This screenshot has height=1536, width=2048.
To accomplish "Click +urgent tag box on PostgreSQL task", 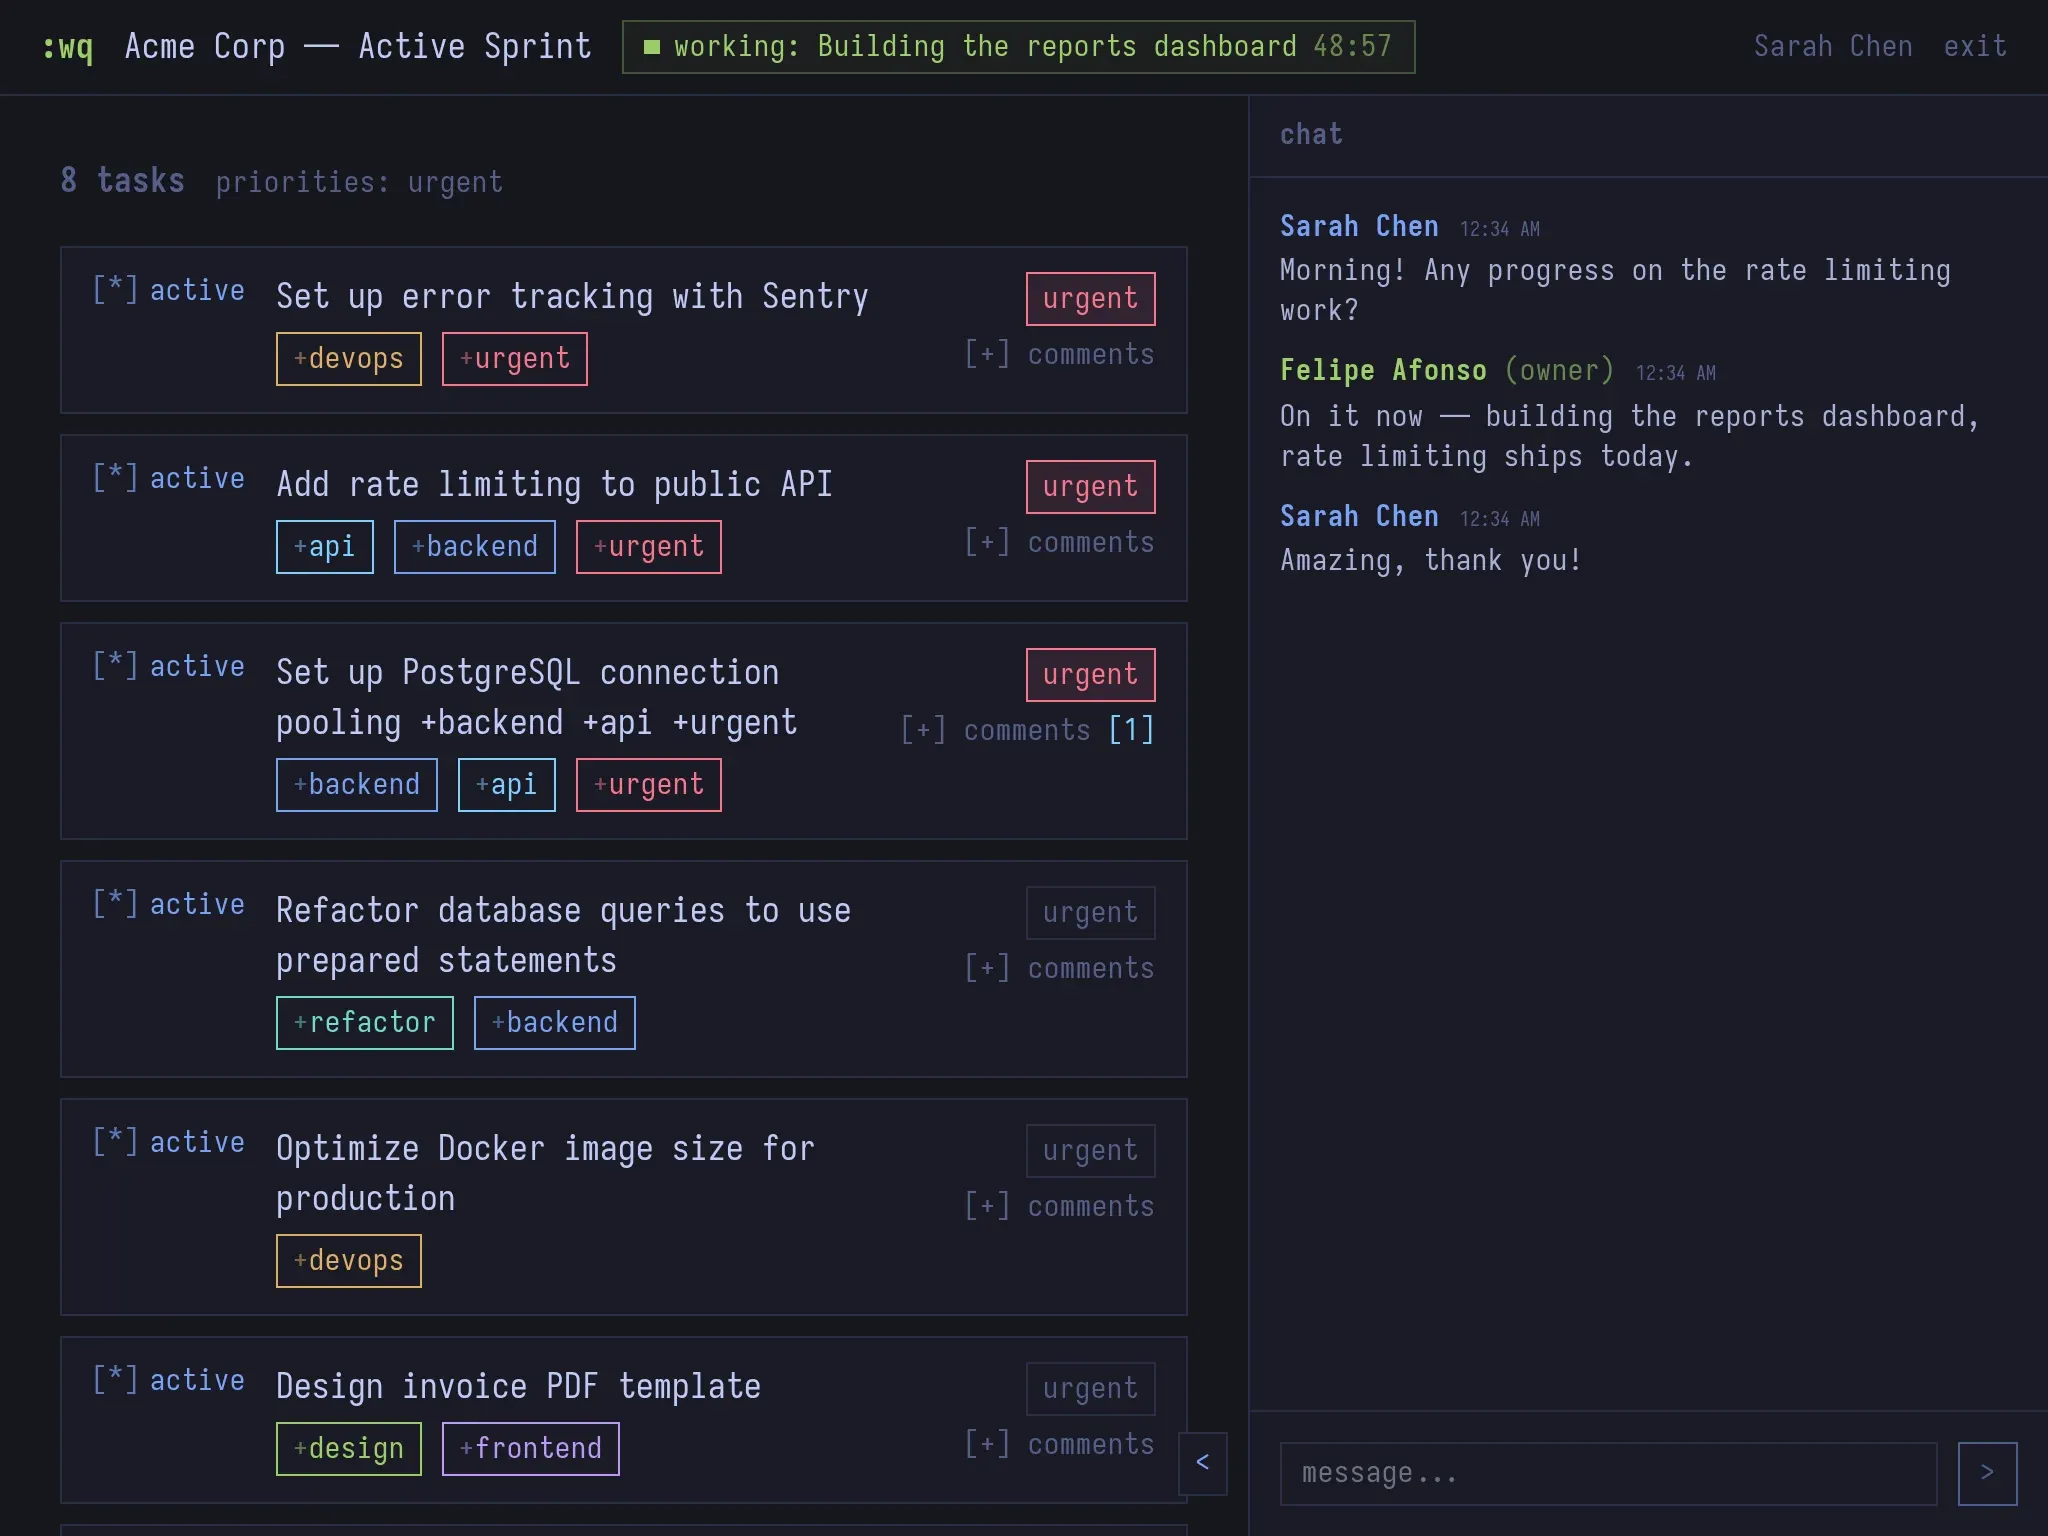I will (649, 785).
